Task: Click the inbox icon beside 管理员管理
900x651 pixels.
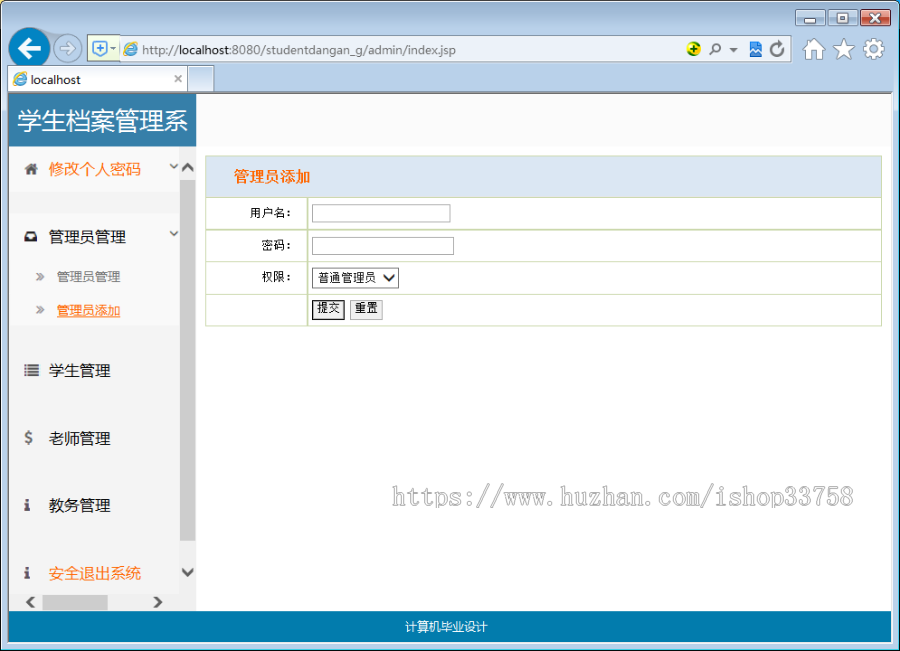Action: [30, 237]
